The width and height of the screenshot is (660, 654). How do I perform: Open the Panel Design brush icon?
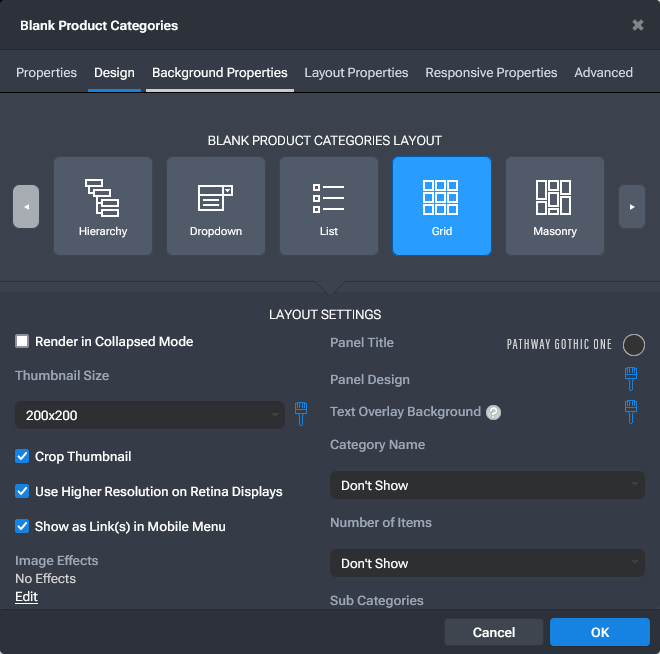[x=631, y=379]
